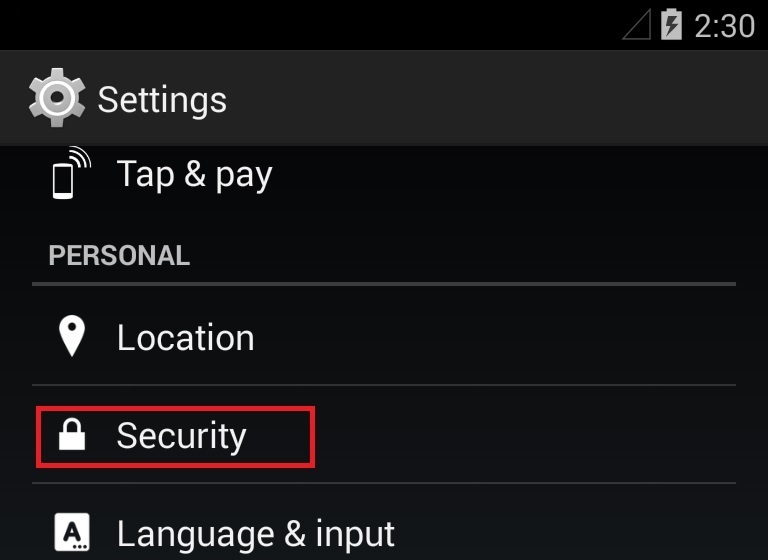768x560 pixels.
Task: Click empty space in the Location row
Action: tap(495, 336)
